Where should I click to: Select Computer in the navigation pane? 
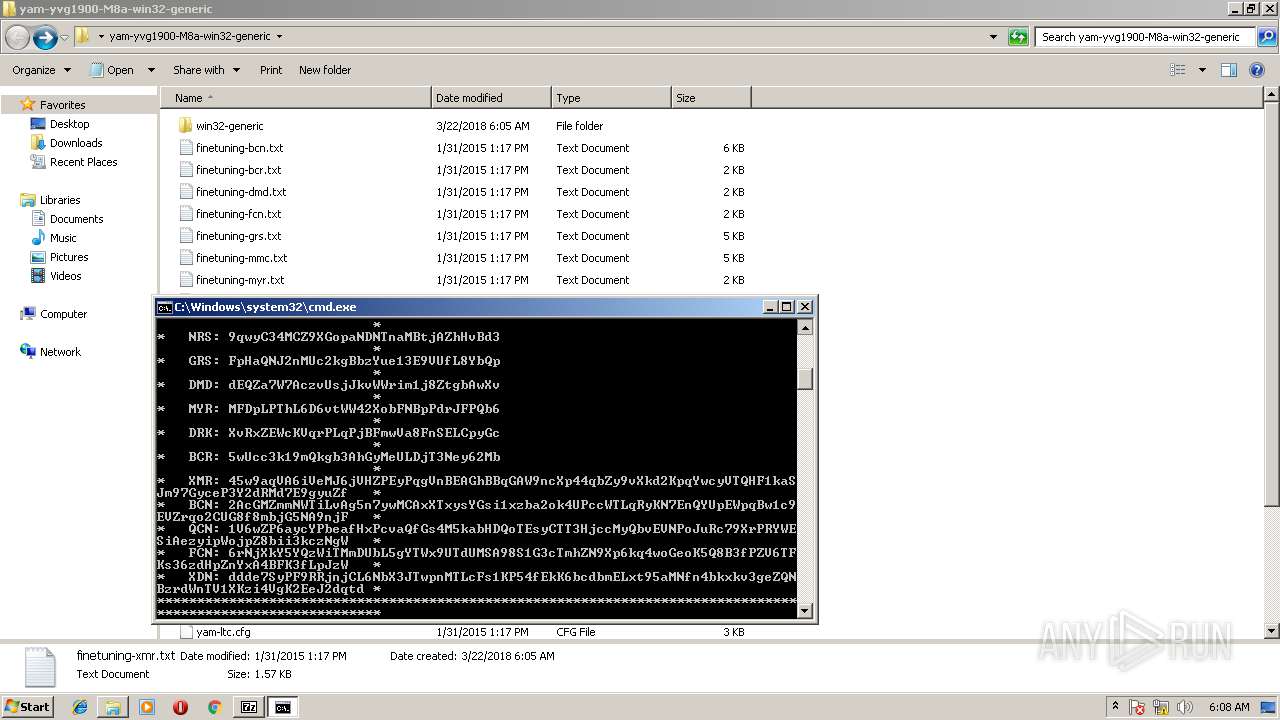(x=63, y=314)
